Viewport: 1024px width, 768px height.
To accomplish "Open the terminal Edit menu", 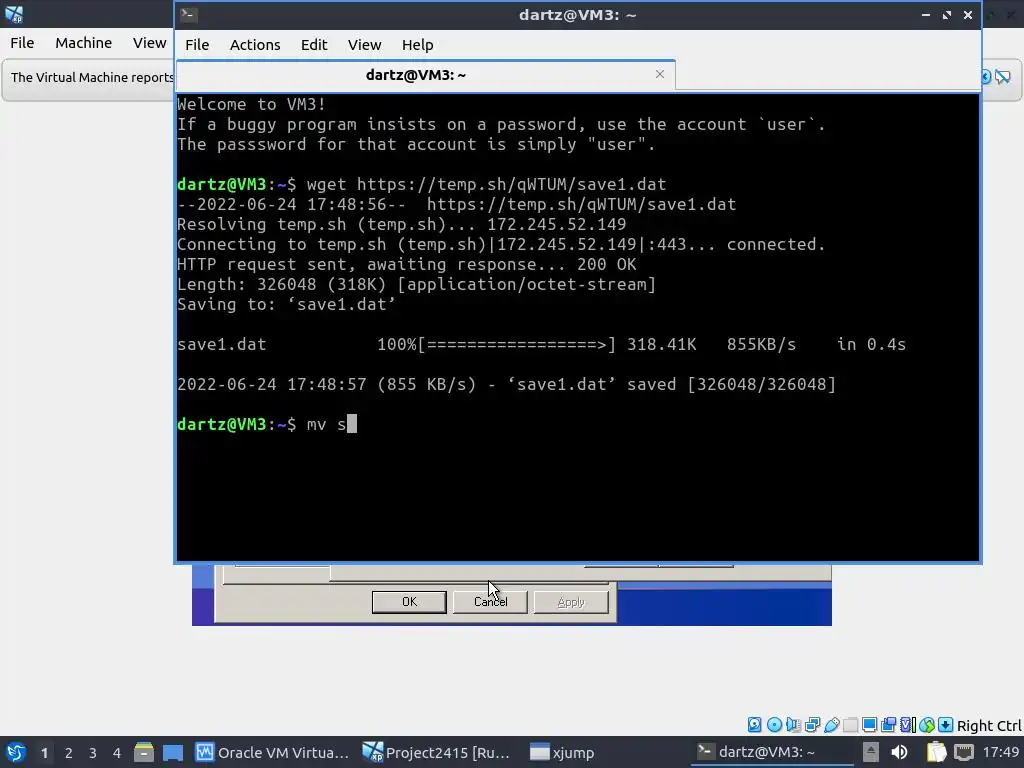I will click(313, 44).
